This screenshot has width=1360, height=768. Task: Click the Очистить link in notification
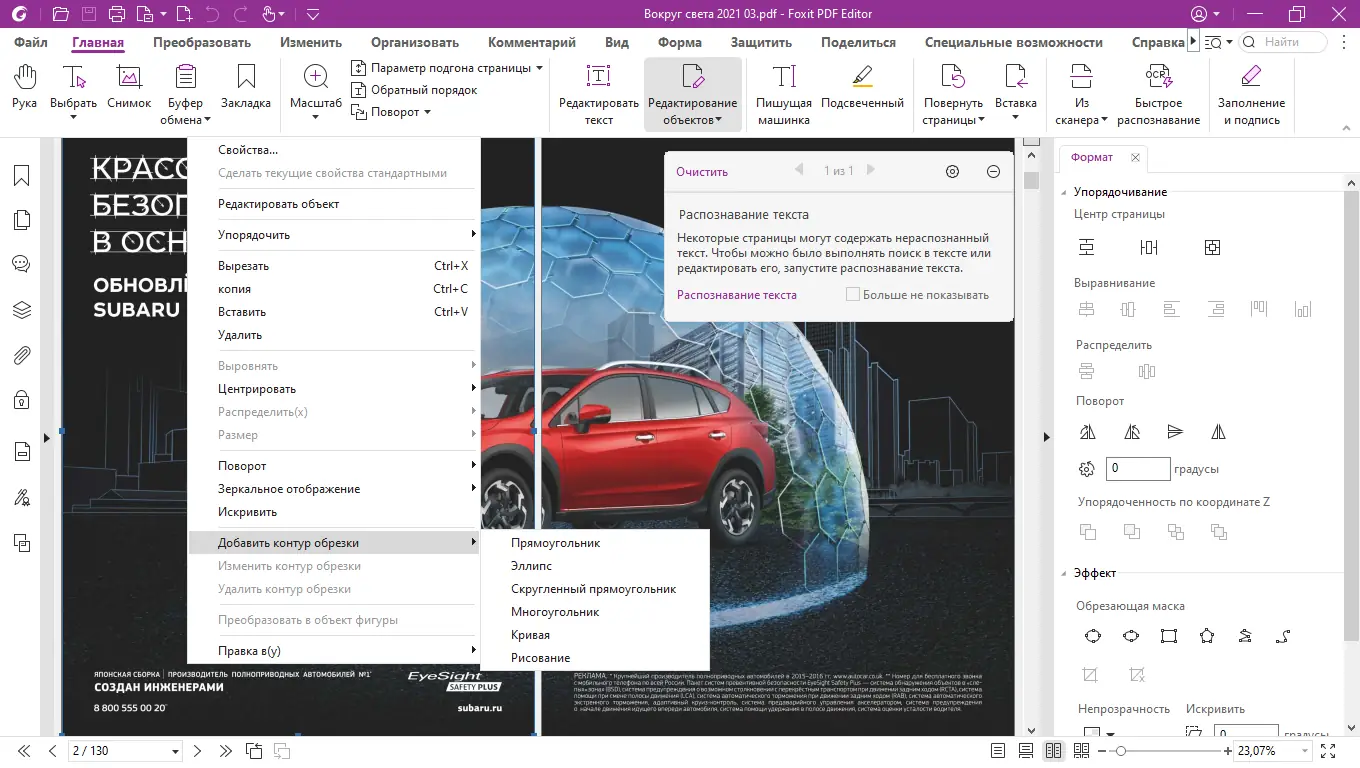click(702, 172)
